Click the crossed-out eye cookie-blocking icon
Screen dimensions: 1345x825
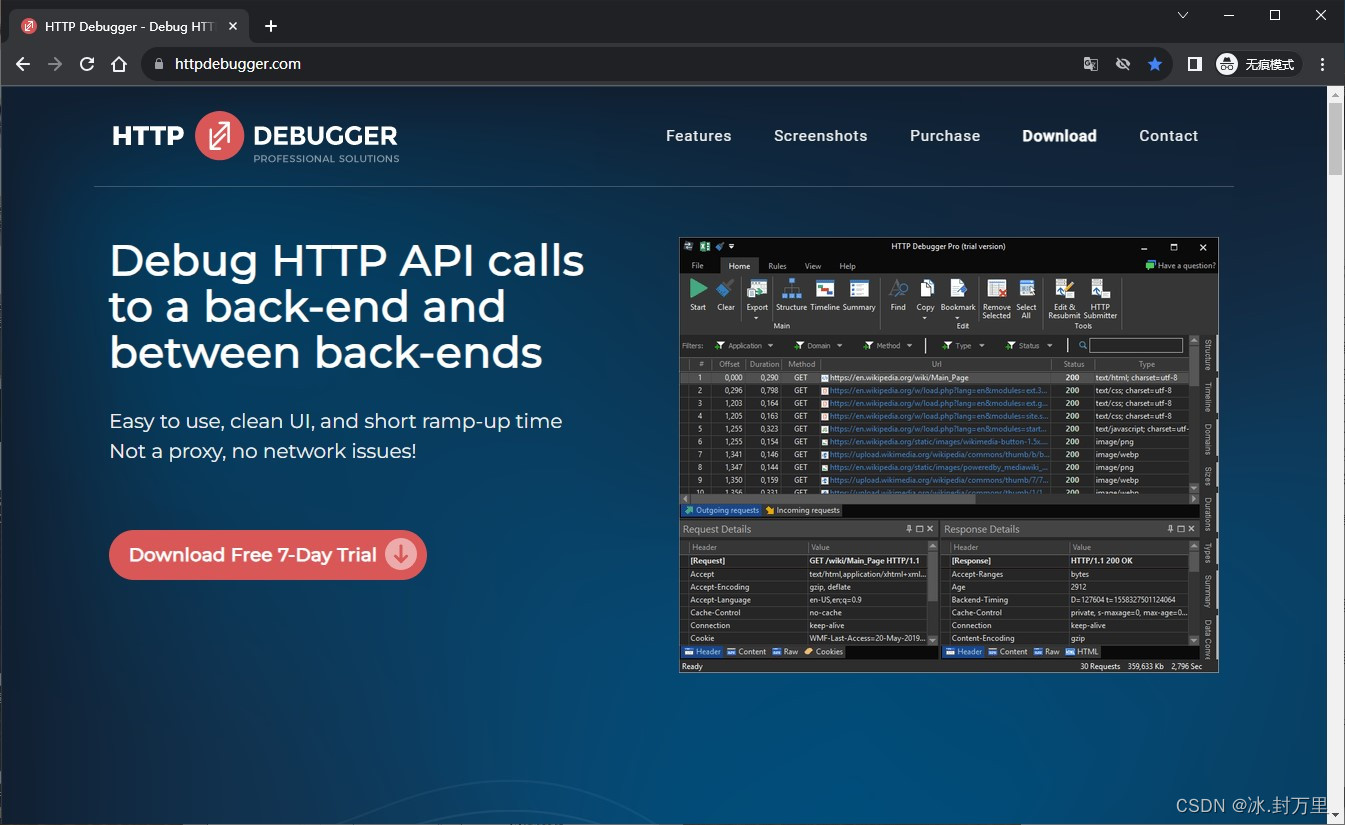[x=1123, y=64]
